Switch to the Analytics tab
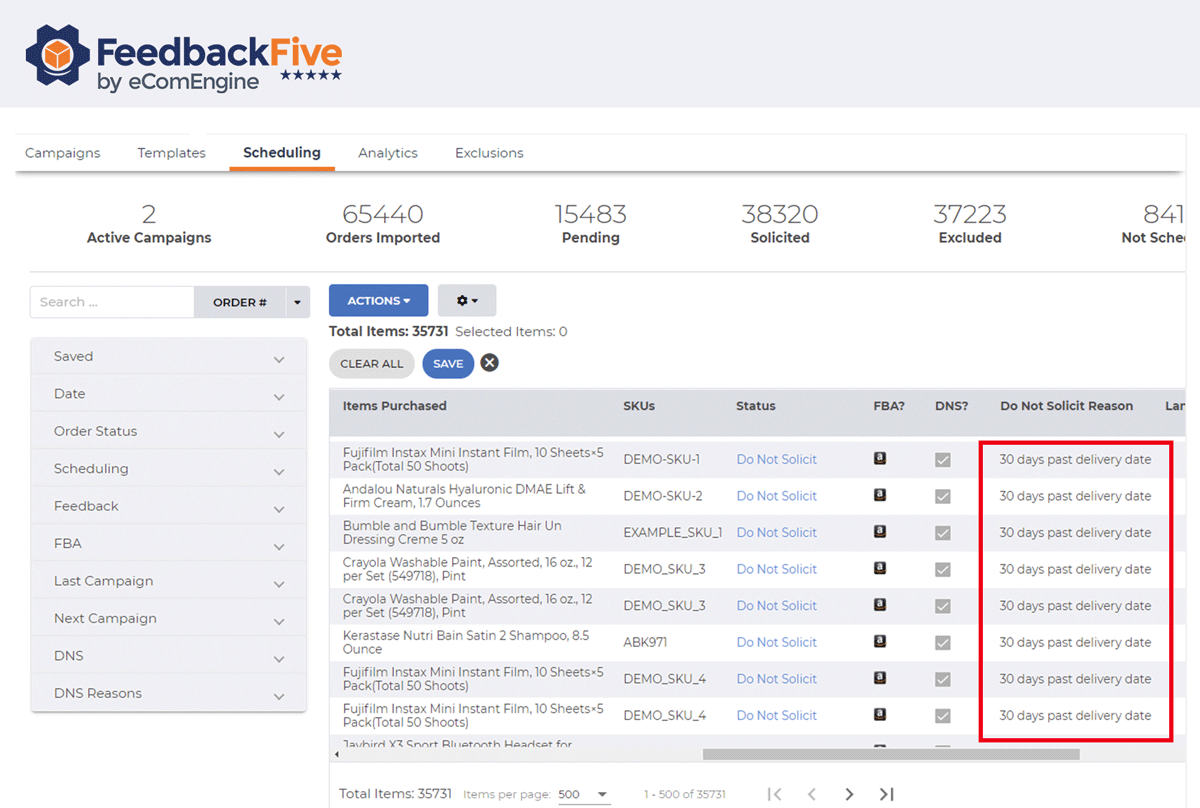Viewport: 1200px width, 808px height. pyautogui.click(x=387, y=153)
